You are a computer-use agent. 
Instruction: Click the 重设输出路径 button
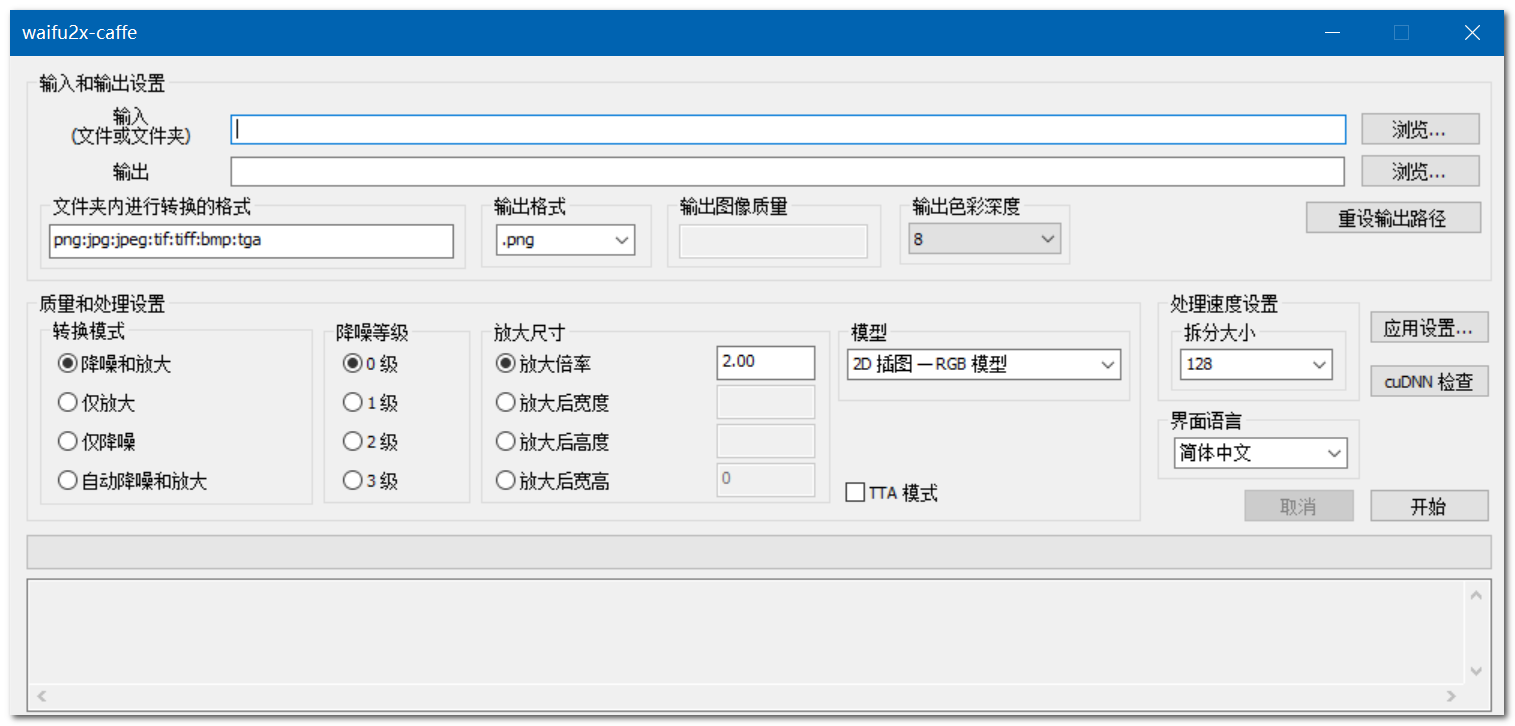(x=1393, y=217)
